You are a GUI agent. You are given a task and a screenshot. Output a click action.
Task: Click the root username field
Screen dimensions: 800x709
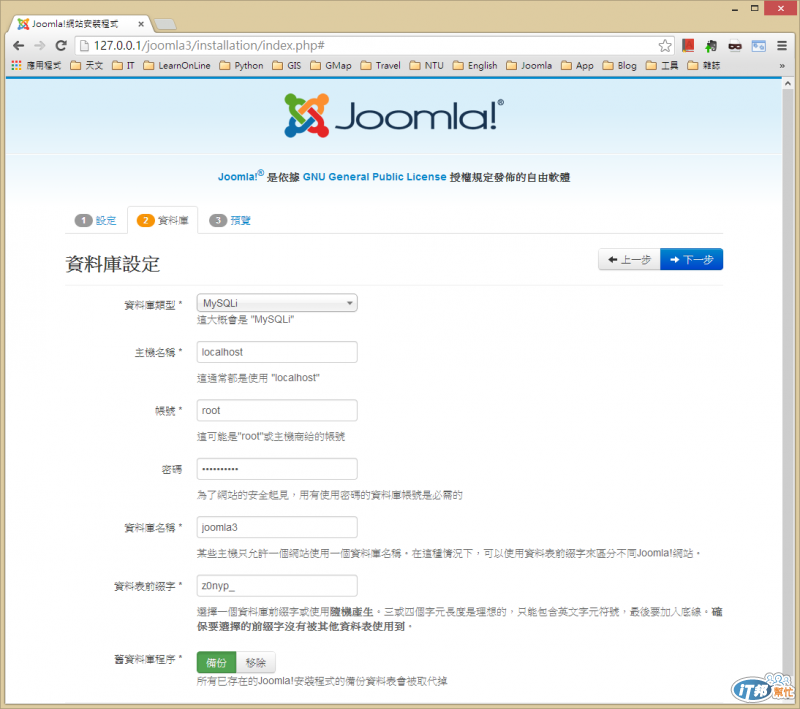(x=277, y=411)
